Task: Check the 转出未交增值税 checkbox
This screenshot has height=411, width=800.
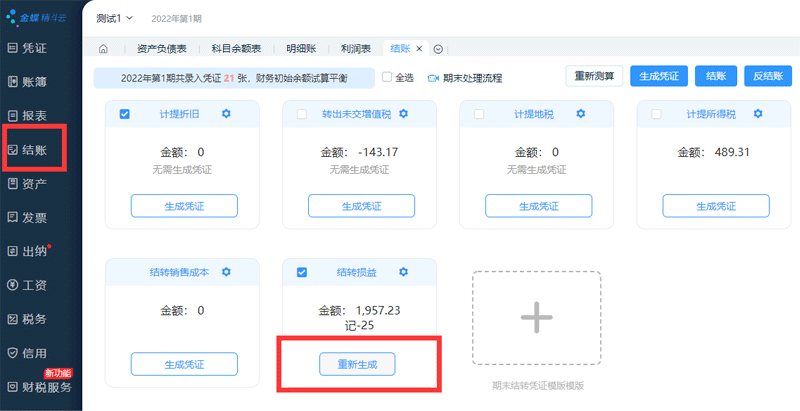Action: point(302,114)
